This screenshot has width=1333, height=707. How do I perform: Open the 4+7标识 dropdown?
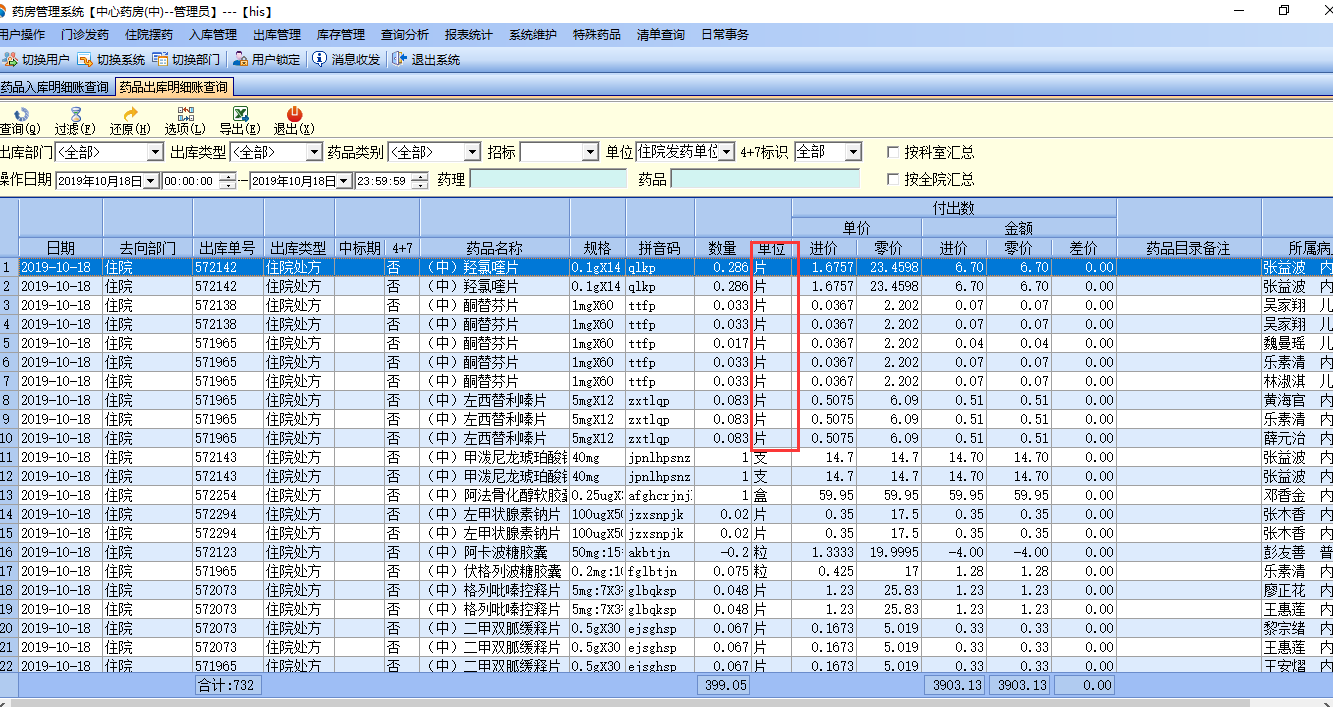click(x=852, y=152)
